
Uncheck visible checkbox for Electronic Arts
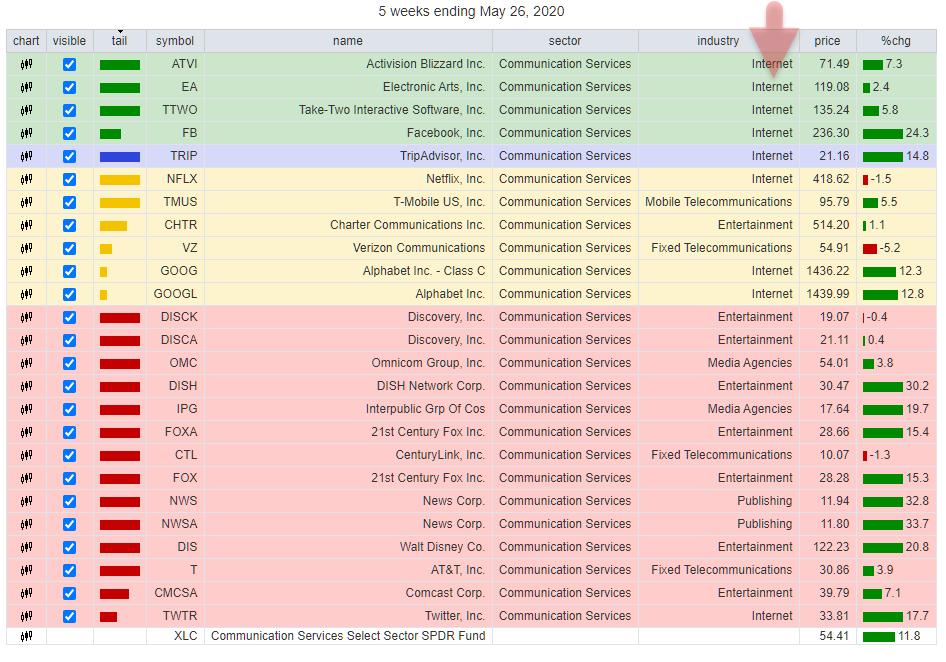pos(69,87)
